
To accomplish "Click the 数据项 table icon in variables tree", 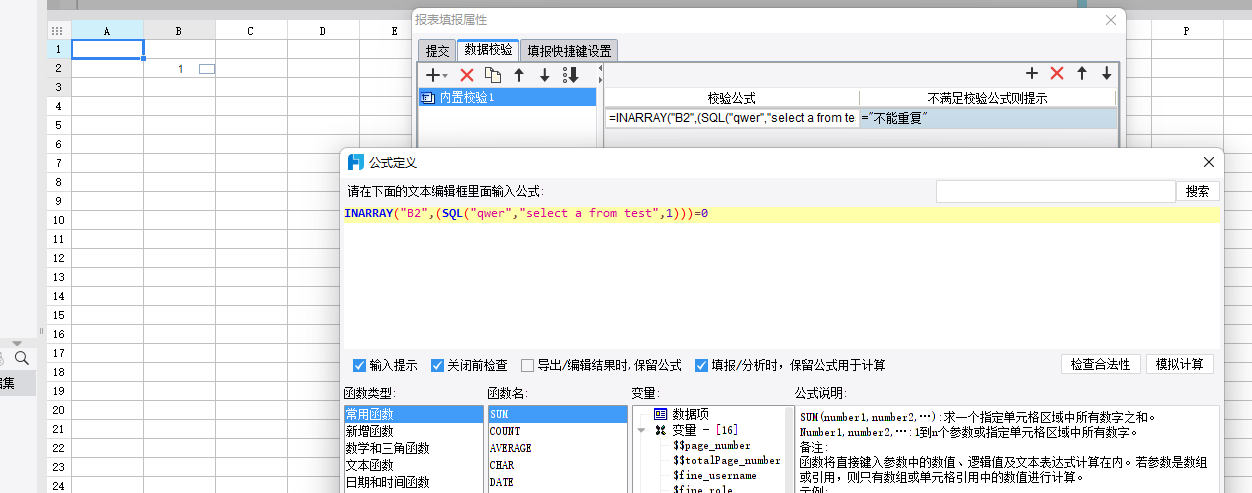I will tap(660, 414).
